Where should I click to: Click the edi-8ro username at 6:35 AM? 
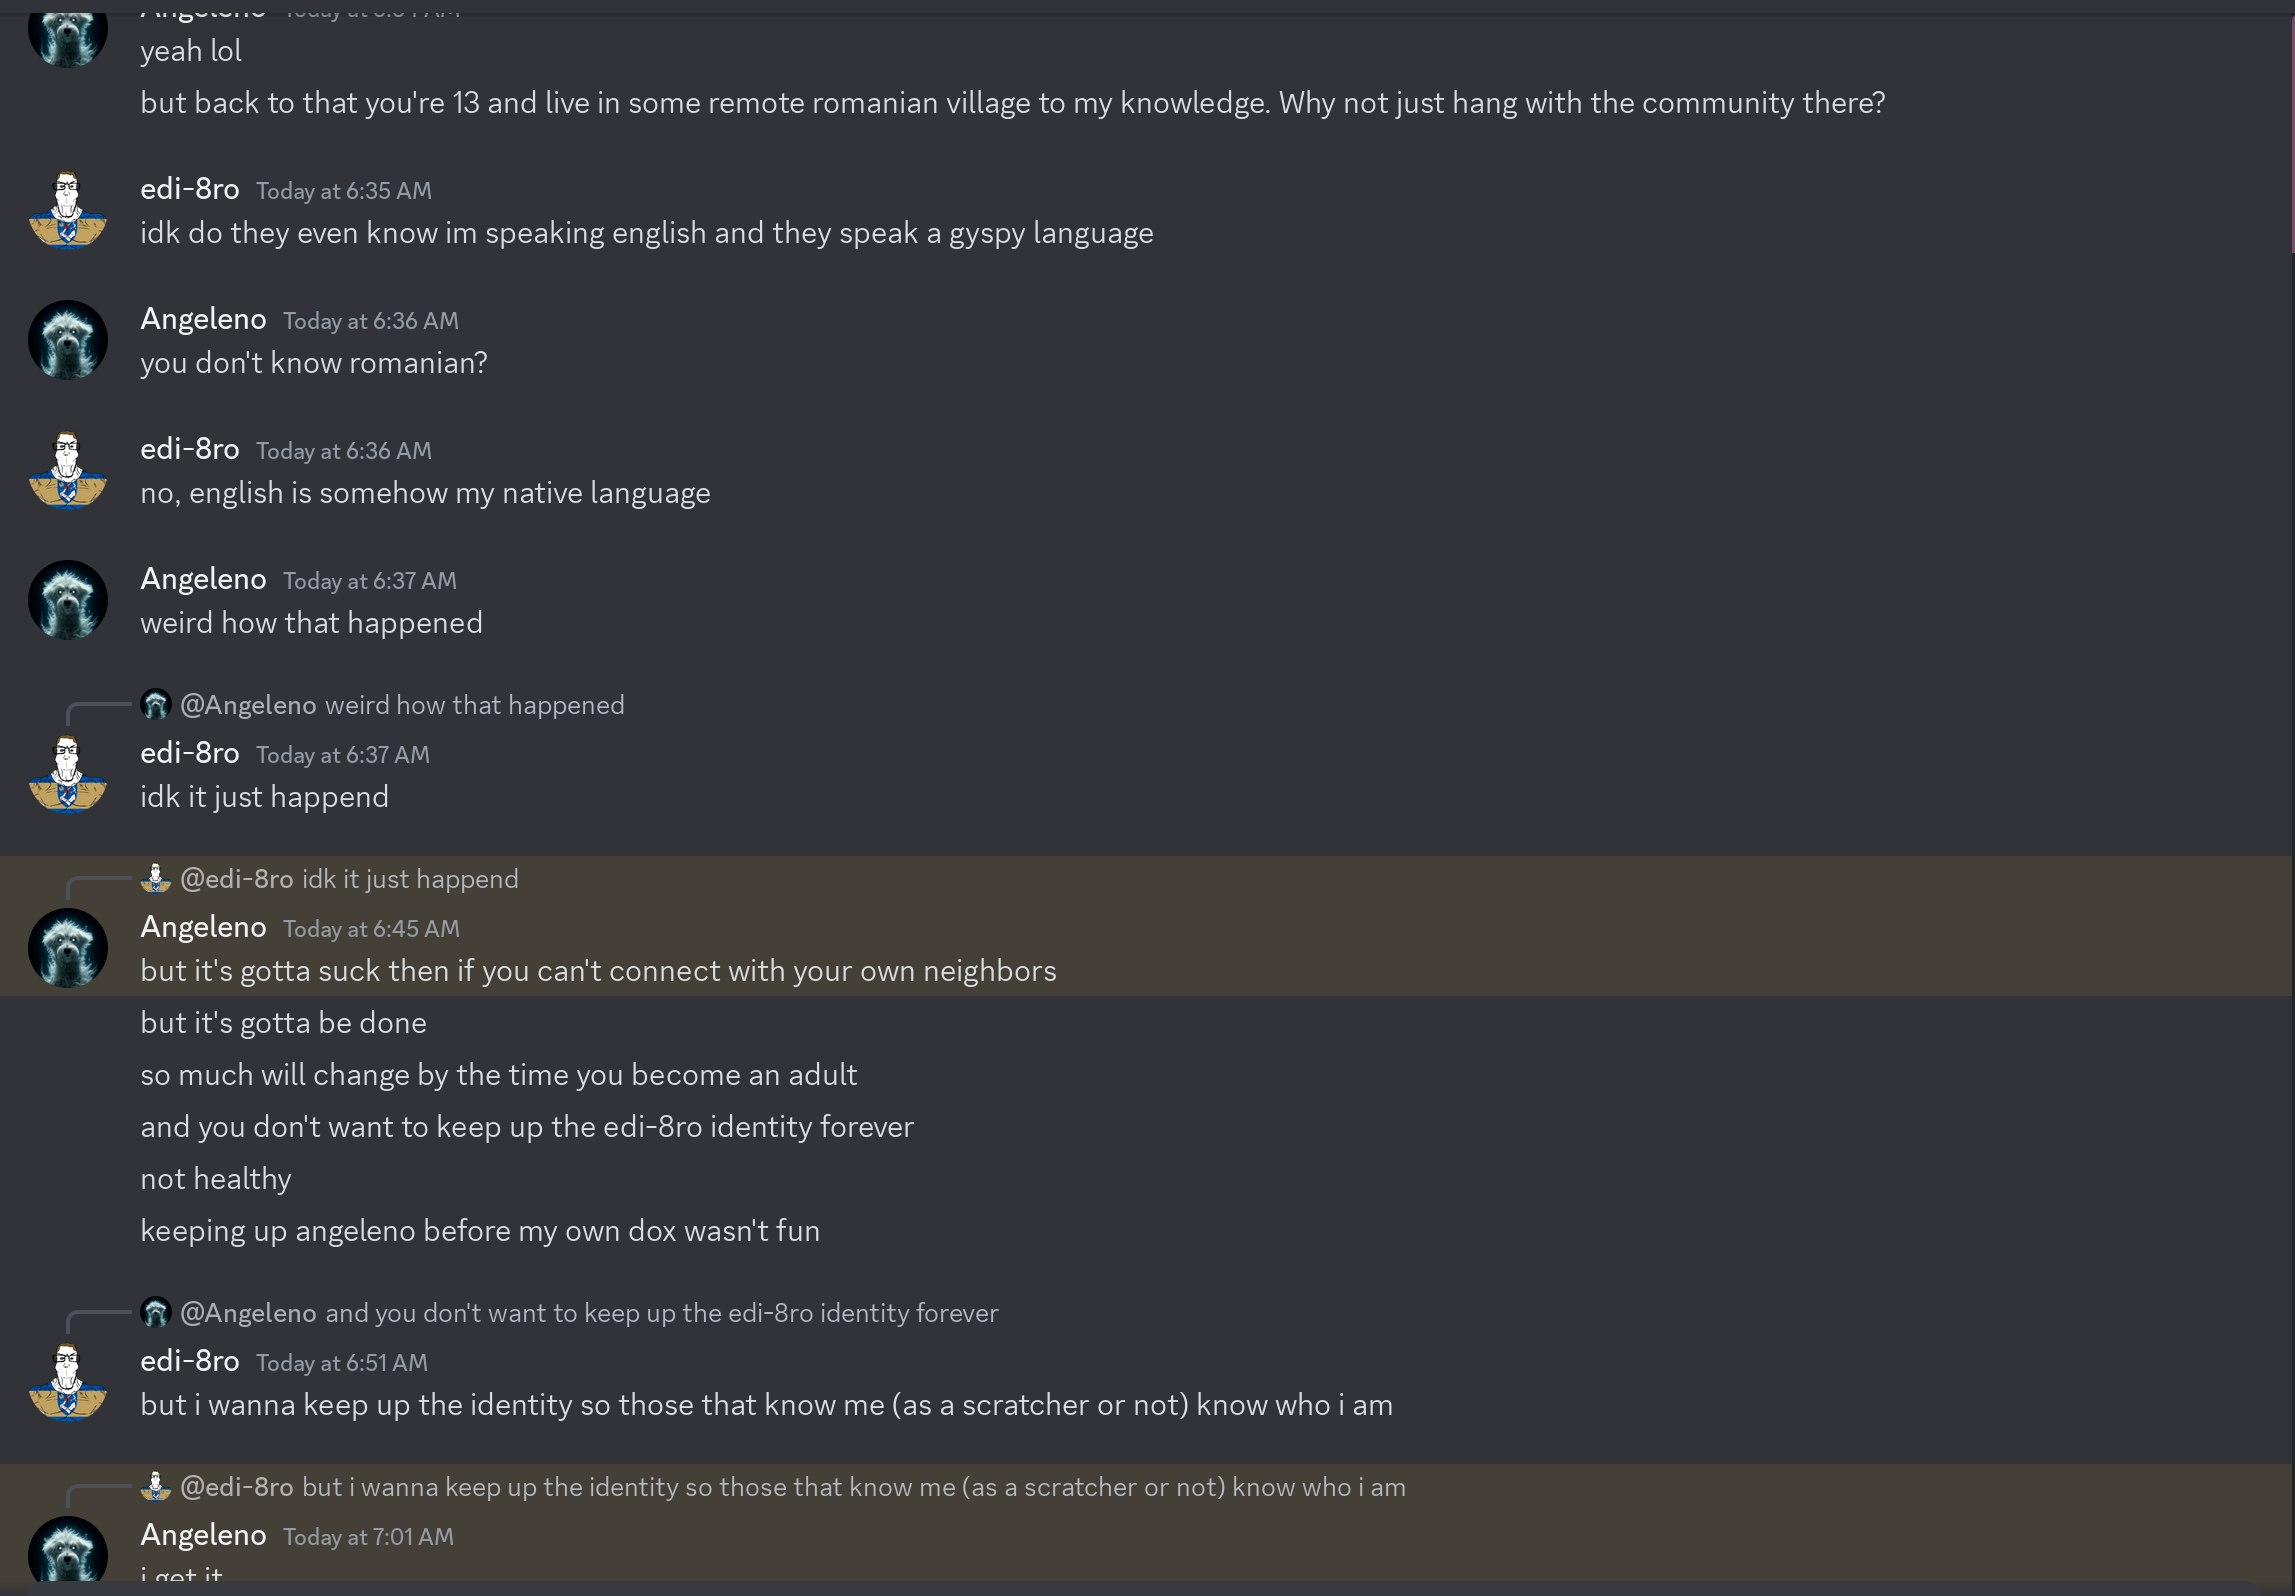190,189
